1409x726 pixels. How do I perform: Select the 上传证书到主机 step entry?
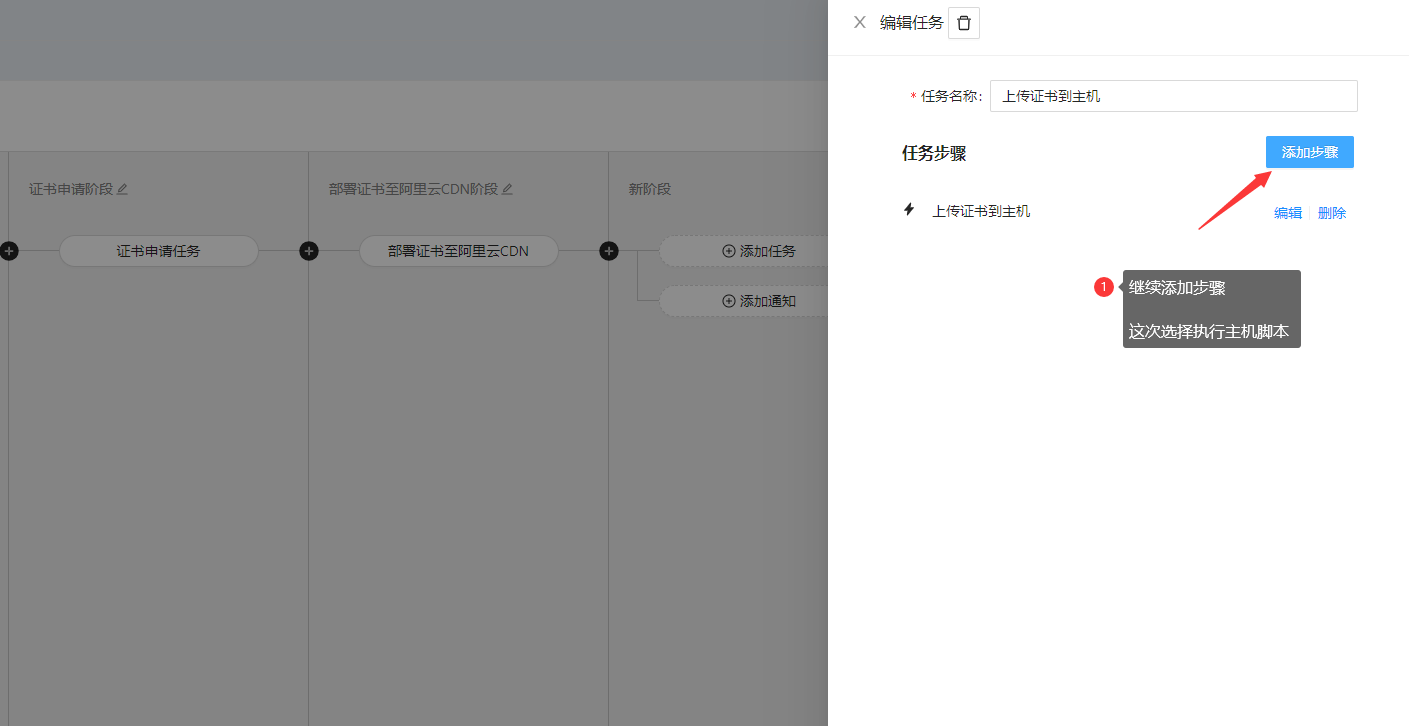click(981, 211)
